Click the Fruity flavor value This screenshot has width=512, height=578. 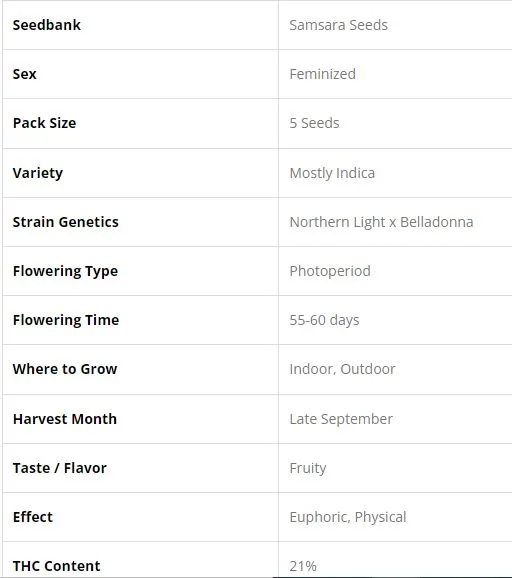[x=308, y=468]
